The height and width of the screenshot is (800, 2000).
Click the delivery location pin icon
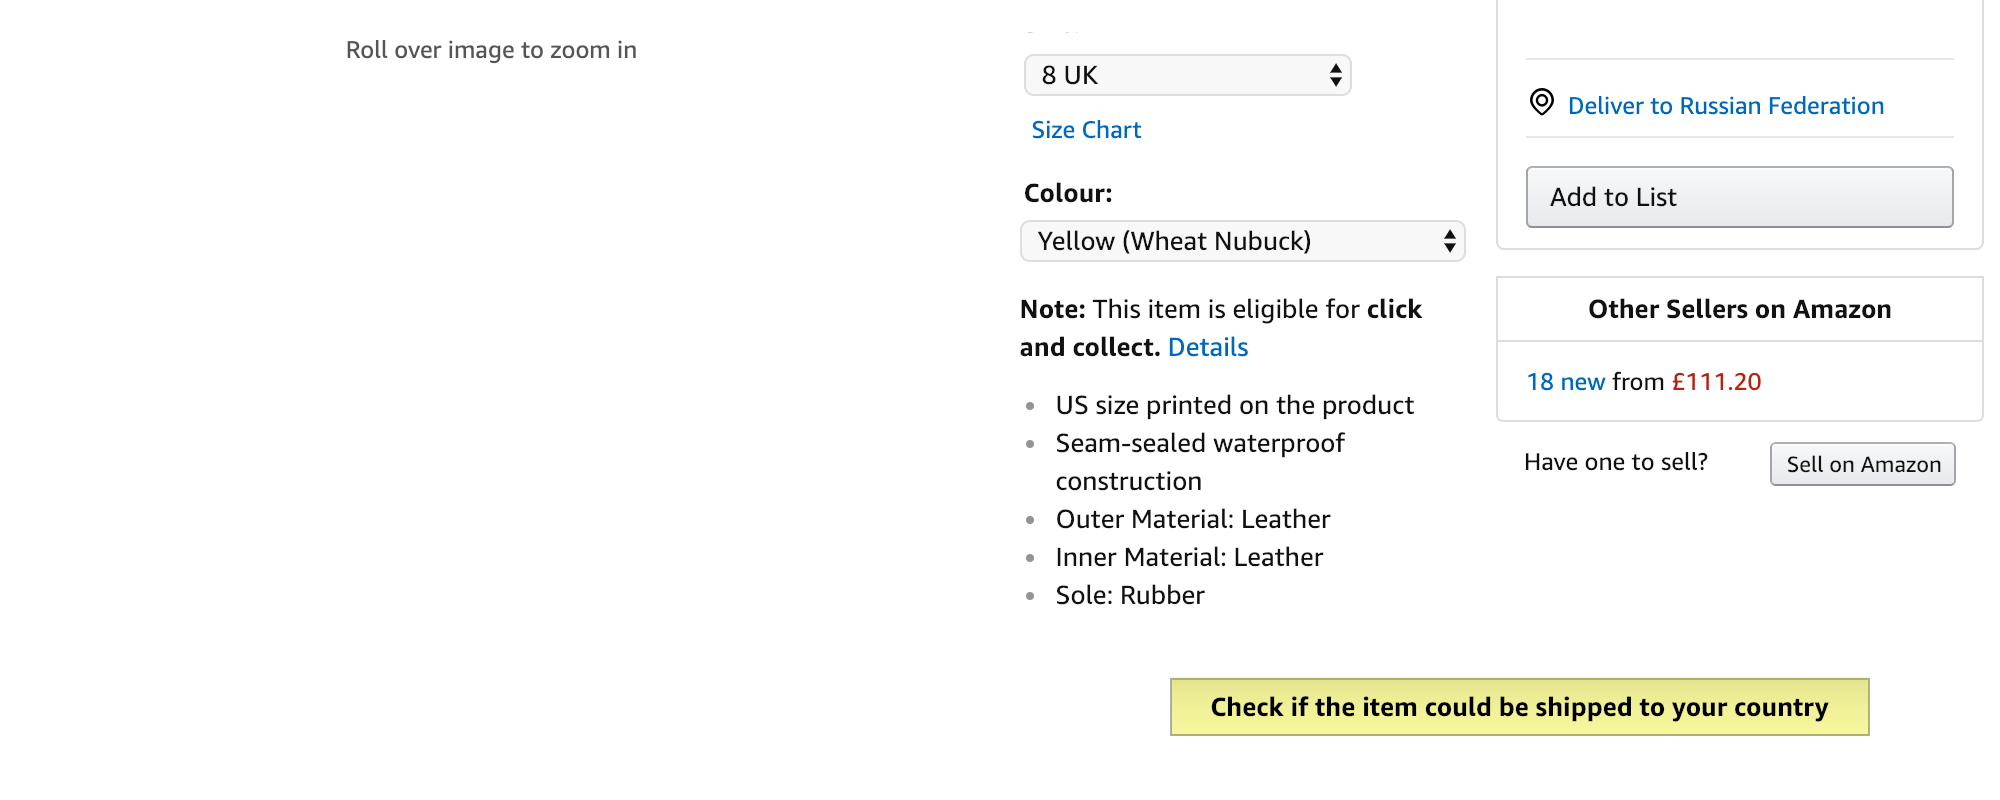(1542, 102)
